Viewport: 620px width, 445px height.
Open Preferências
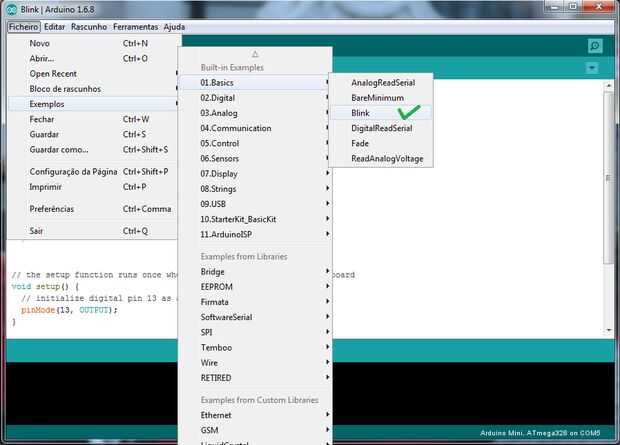pyautogui.click(x=94, y=209)
